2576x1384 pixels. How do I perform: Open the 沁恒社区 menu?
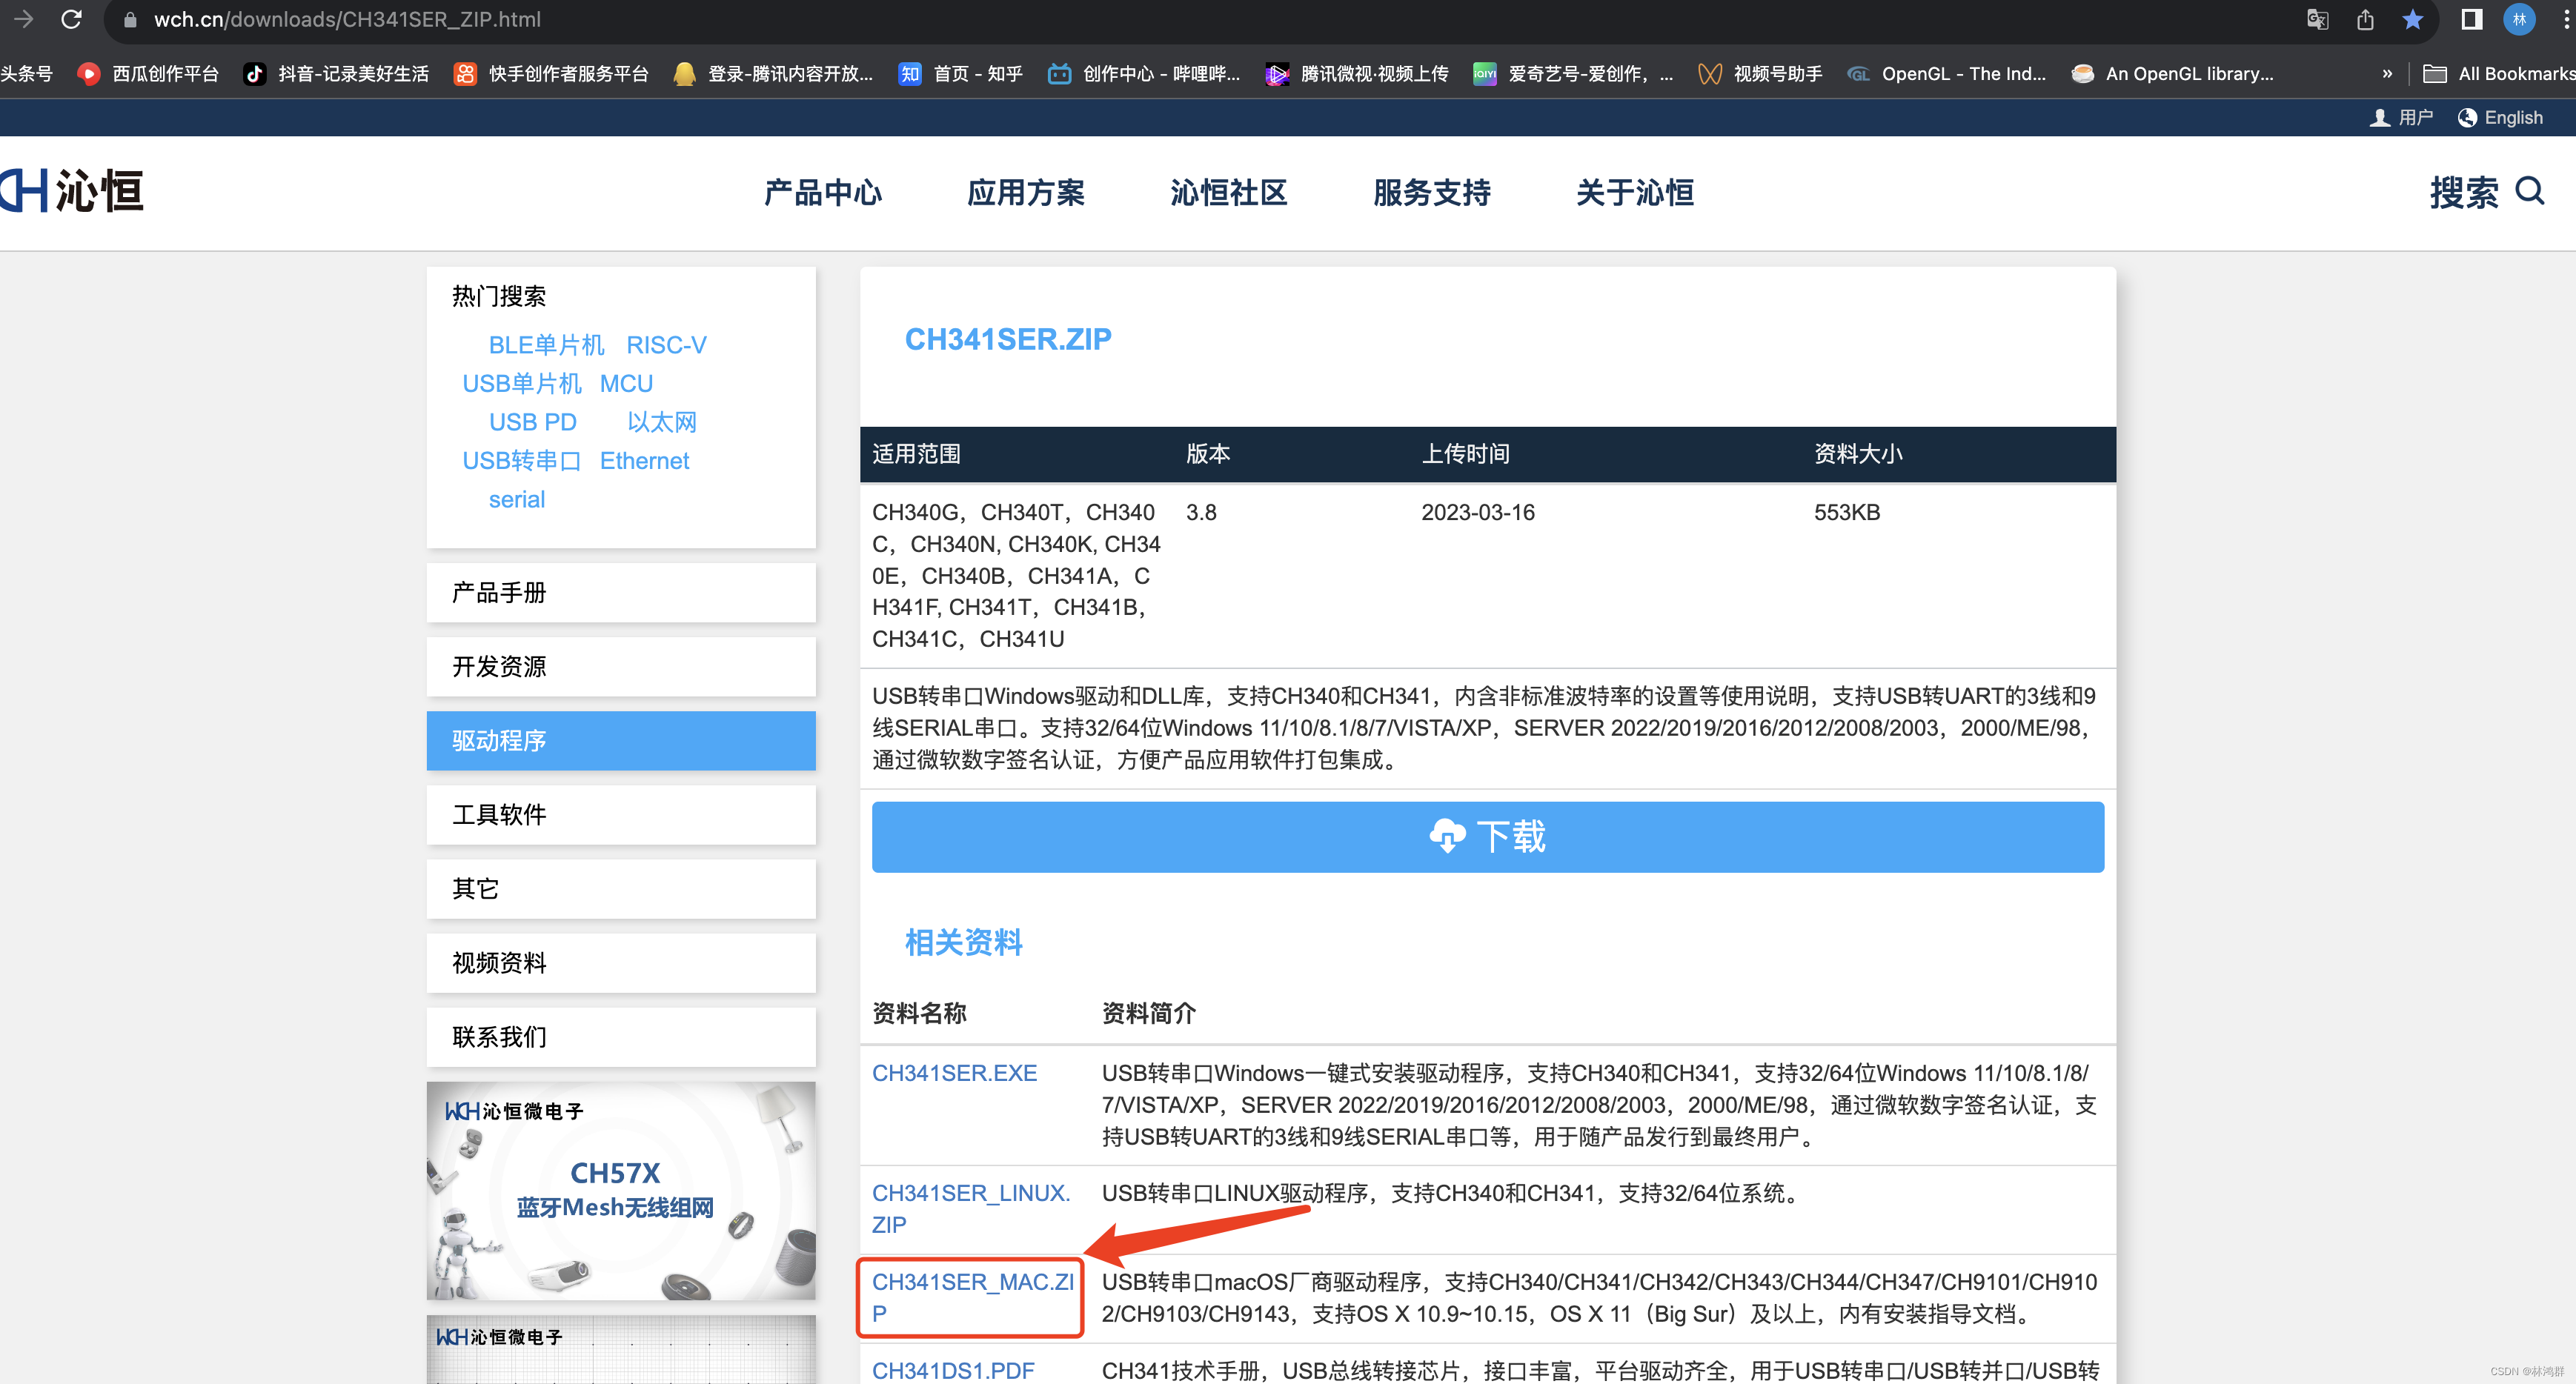coord(1228,193)
